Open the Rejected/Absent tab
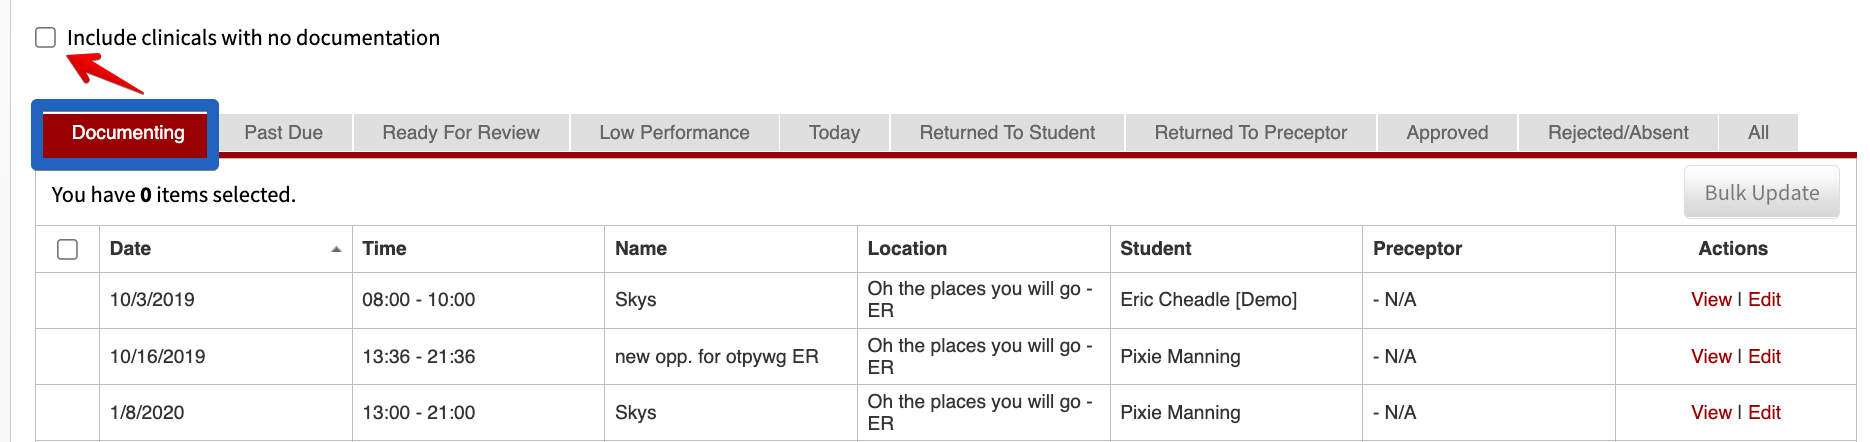The height and width of the screenshot is (442, 1870). click(1618, 133)
